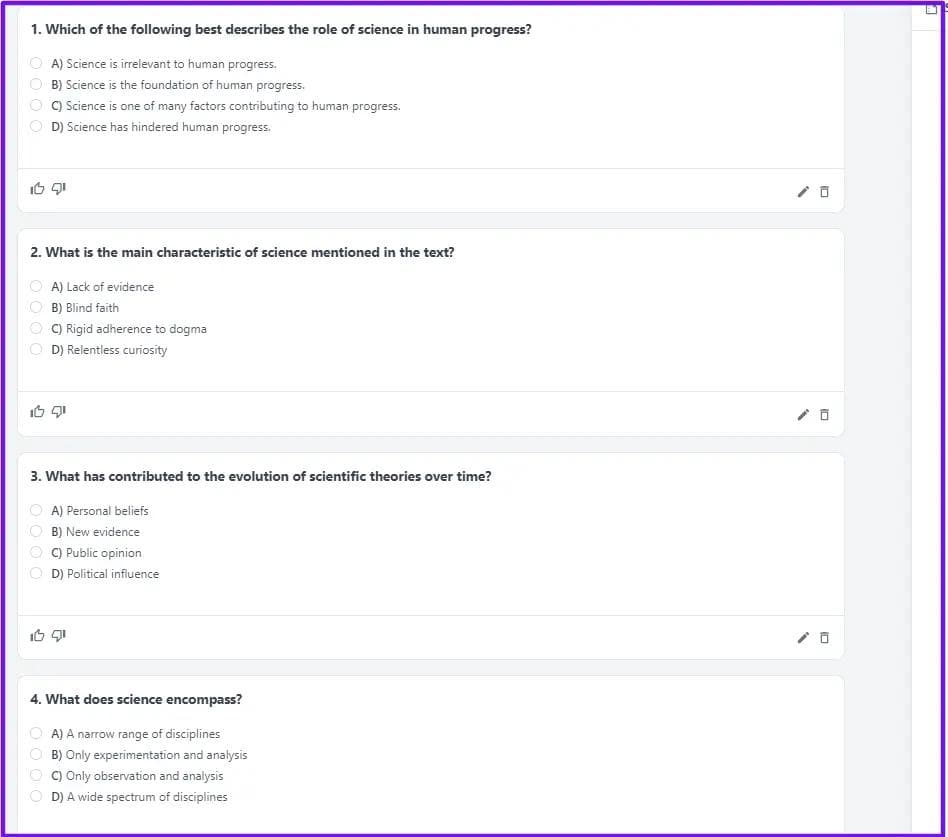The width and height of the screenshot is (948, 837).
Task: Delete question 2 with trash icon
Action: [x=824, y=414]
